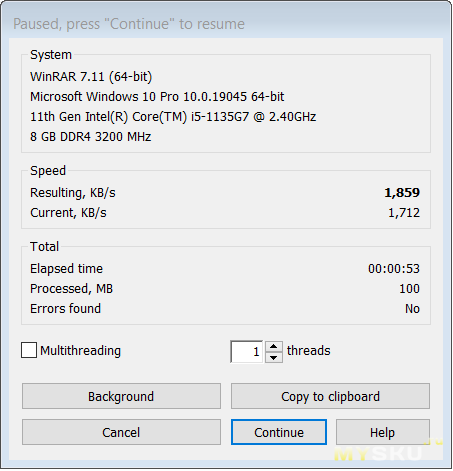Decrease threads with the down arrow

tap(274, 357)
